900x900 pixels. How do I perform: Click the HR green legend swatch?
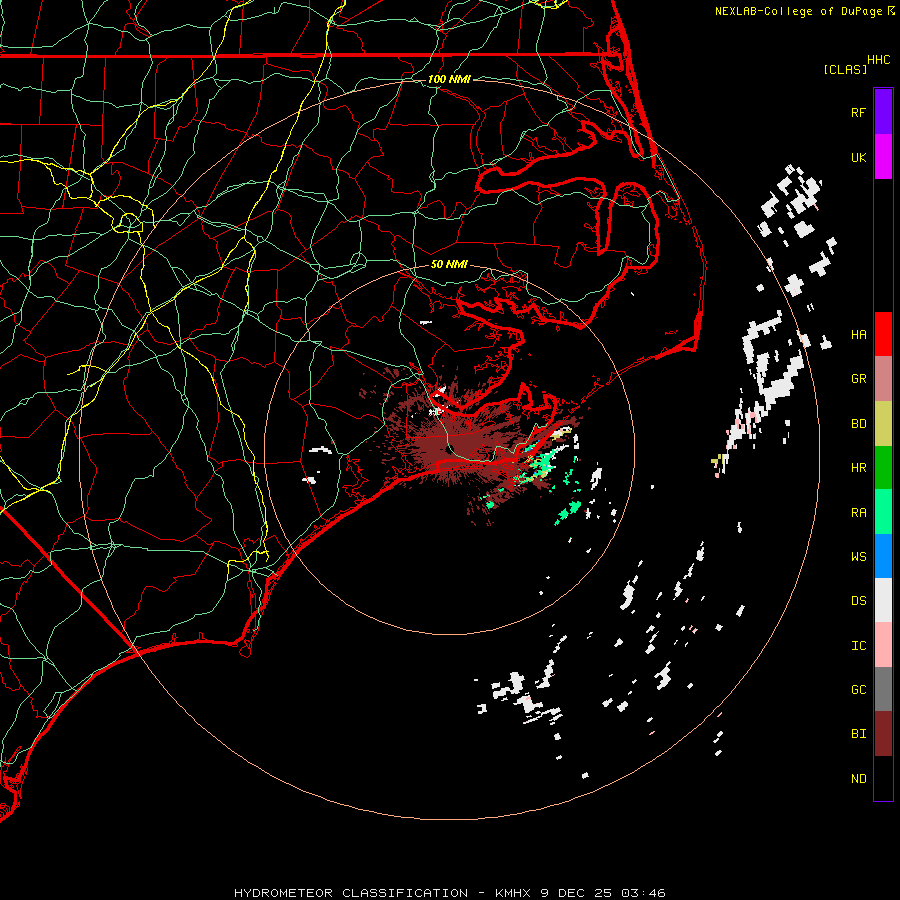pyautogui.click(x=883, y=468)
